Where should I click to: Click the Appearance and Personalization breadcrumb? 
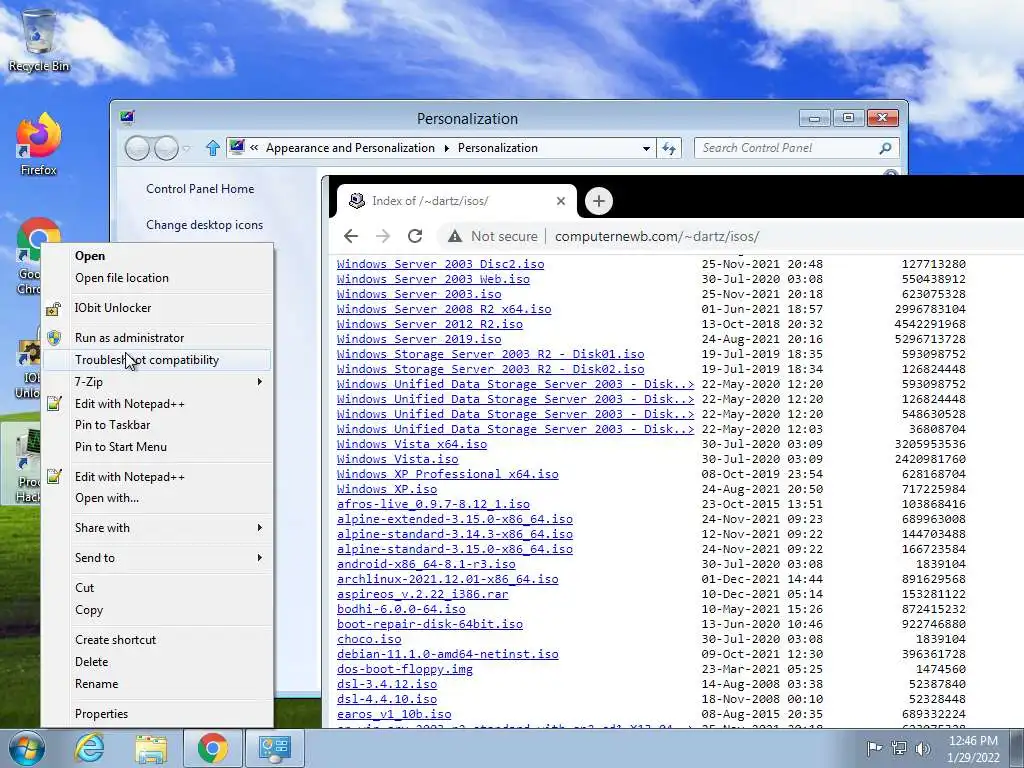(350, 148)
